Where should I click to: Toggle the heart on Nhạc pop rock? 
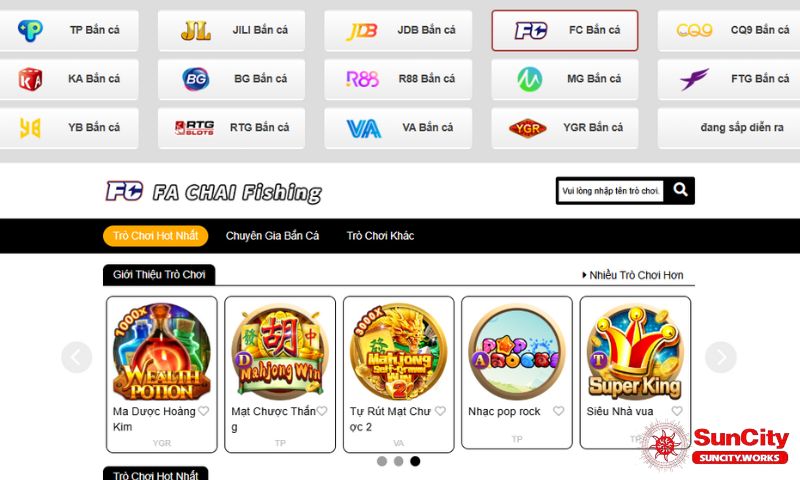coord(559,411)
